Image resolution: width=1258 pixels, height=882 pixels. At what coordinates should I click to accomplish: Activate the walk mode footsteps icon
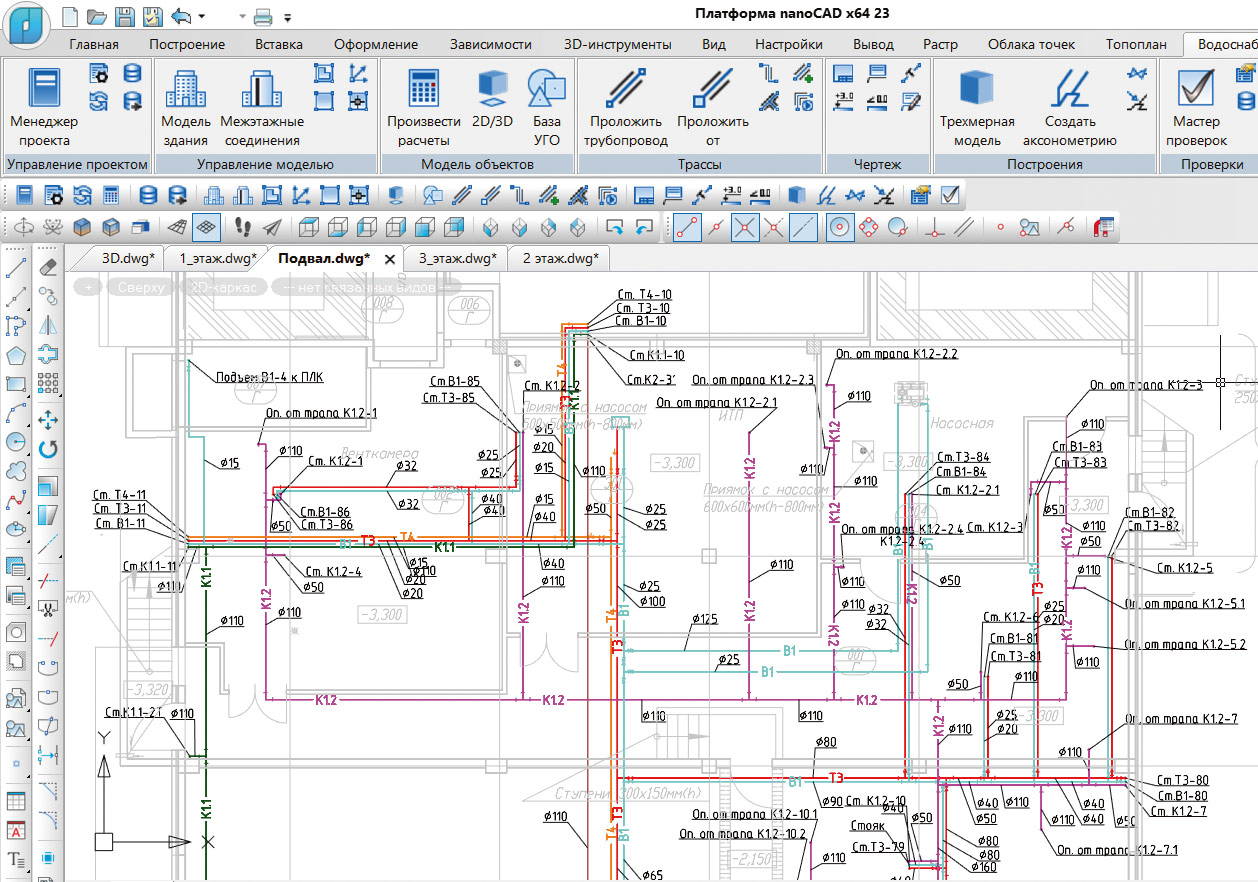pyautogui.click(x=243, y=227)
